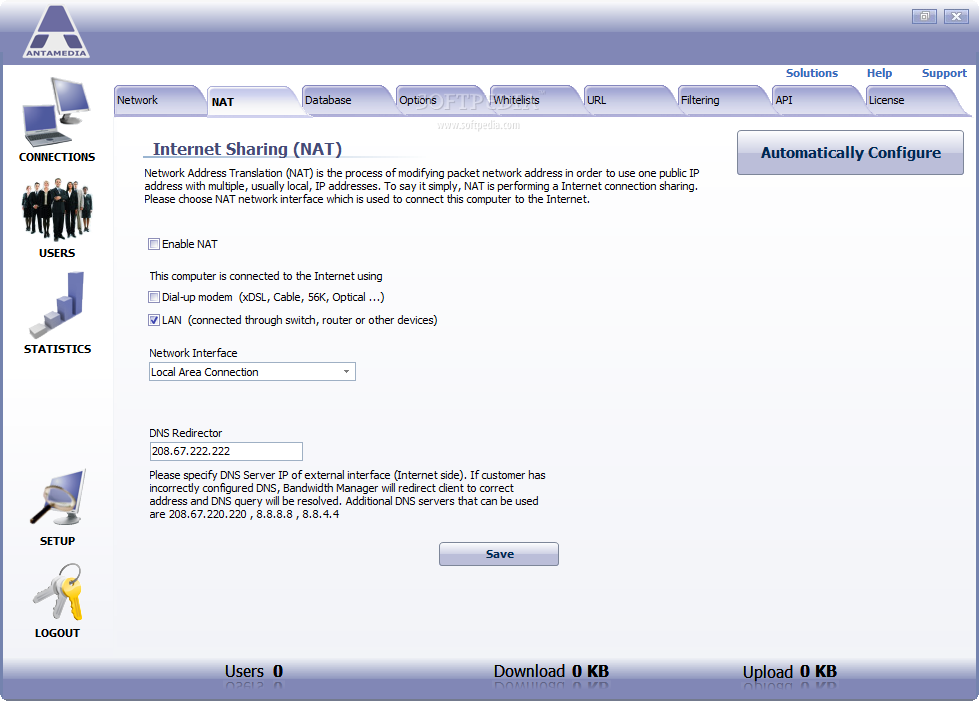Click the Automatically Configure button
This screenshot has width=979, height=701.
850,152
